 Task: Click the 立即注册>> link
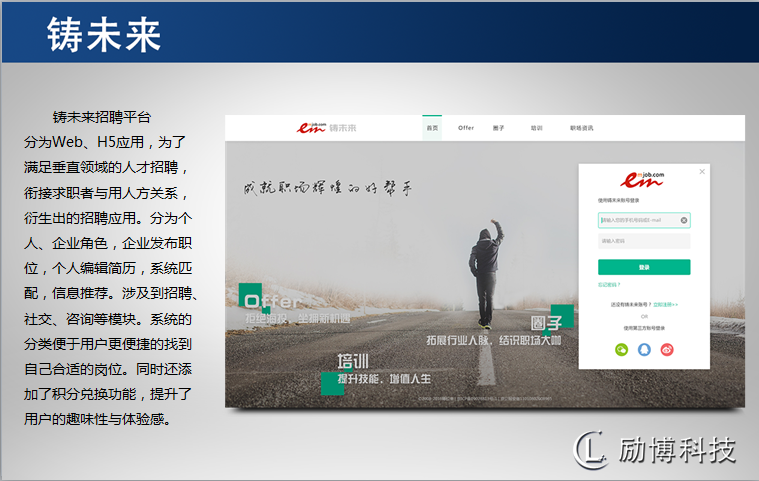coord(666,304)
